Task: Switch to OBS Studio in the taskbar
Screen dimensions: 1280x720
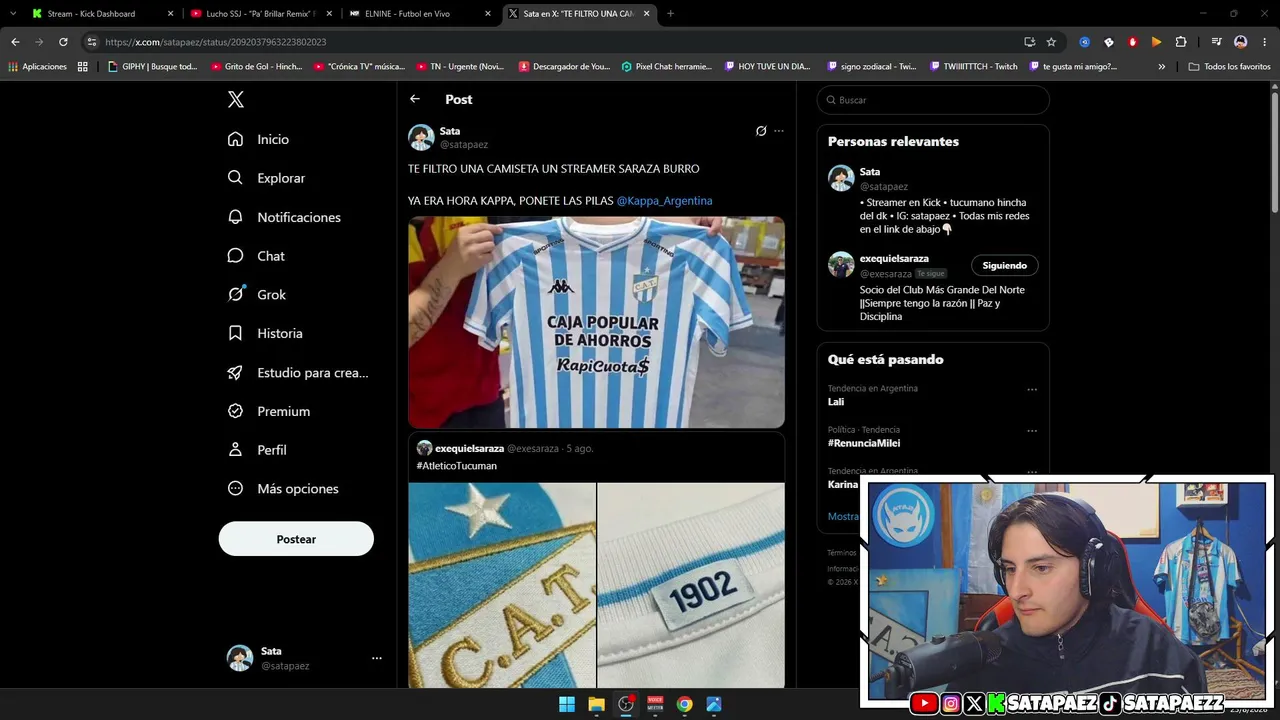Action: click(x=626, y=704)
